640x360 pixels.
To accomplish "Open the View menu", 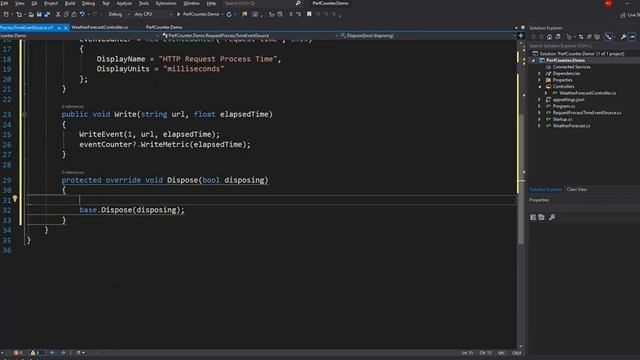I will click(20, 3).
